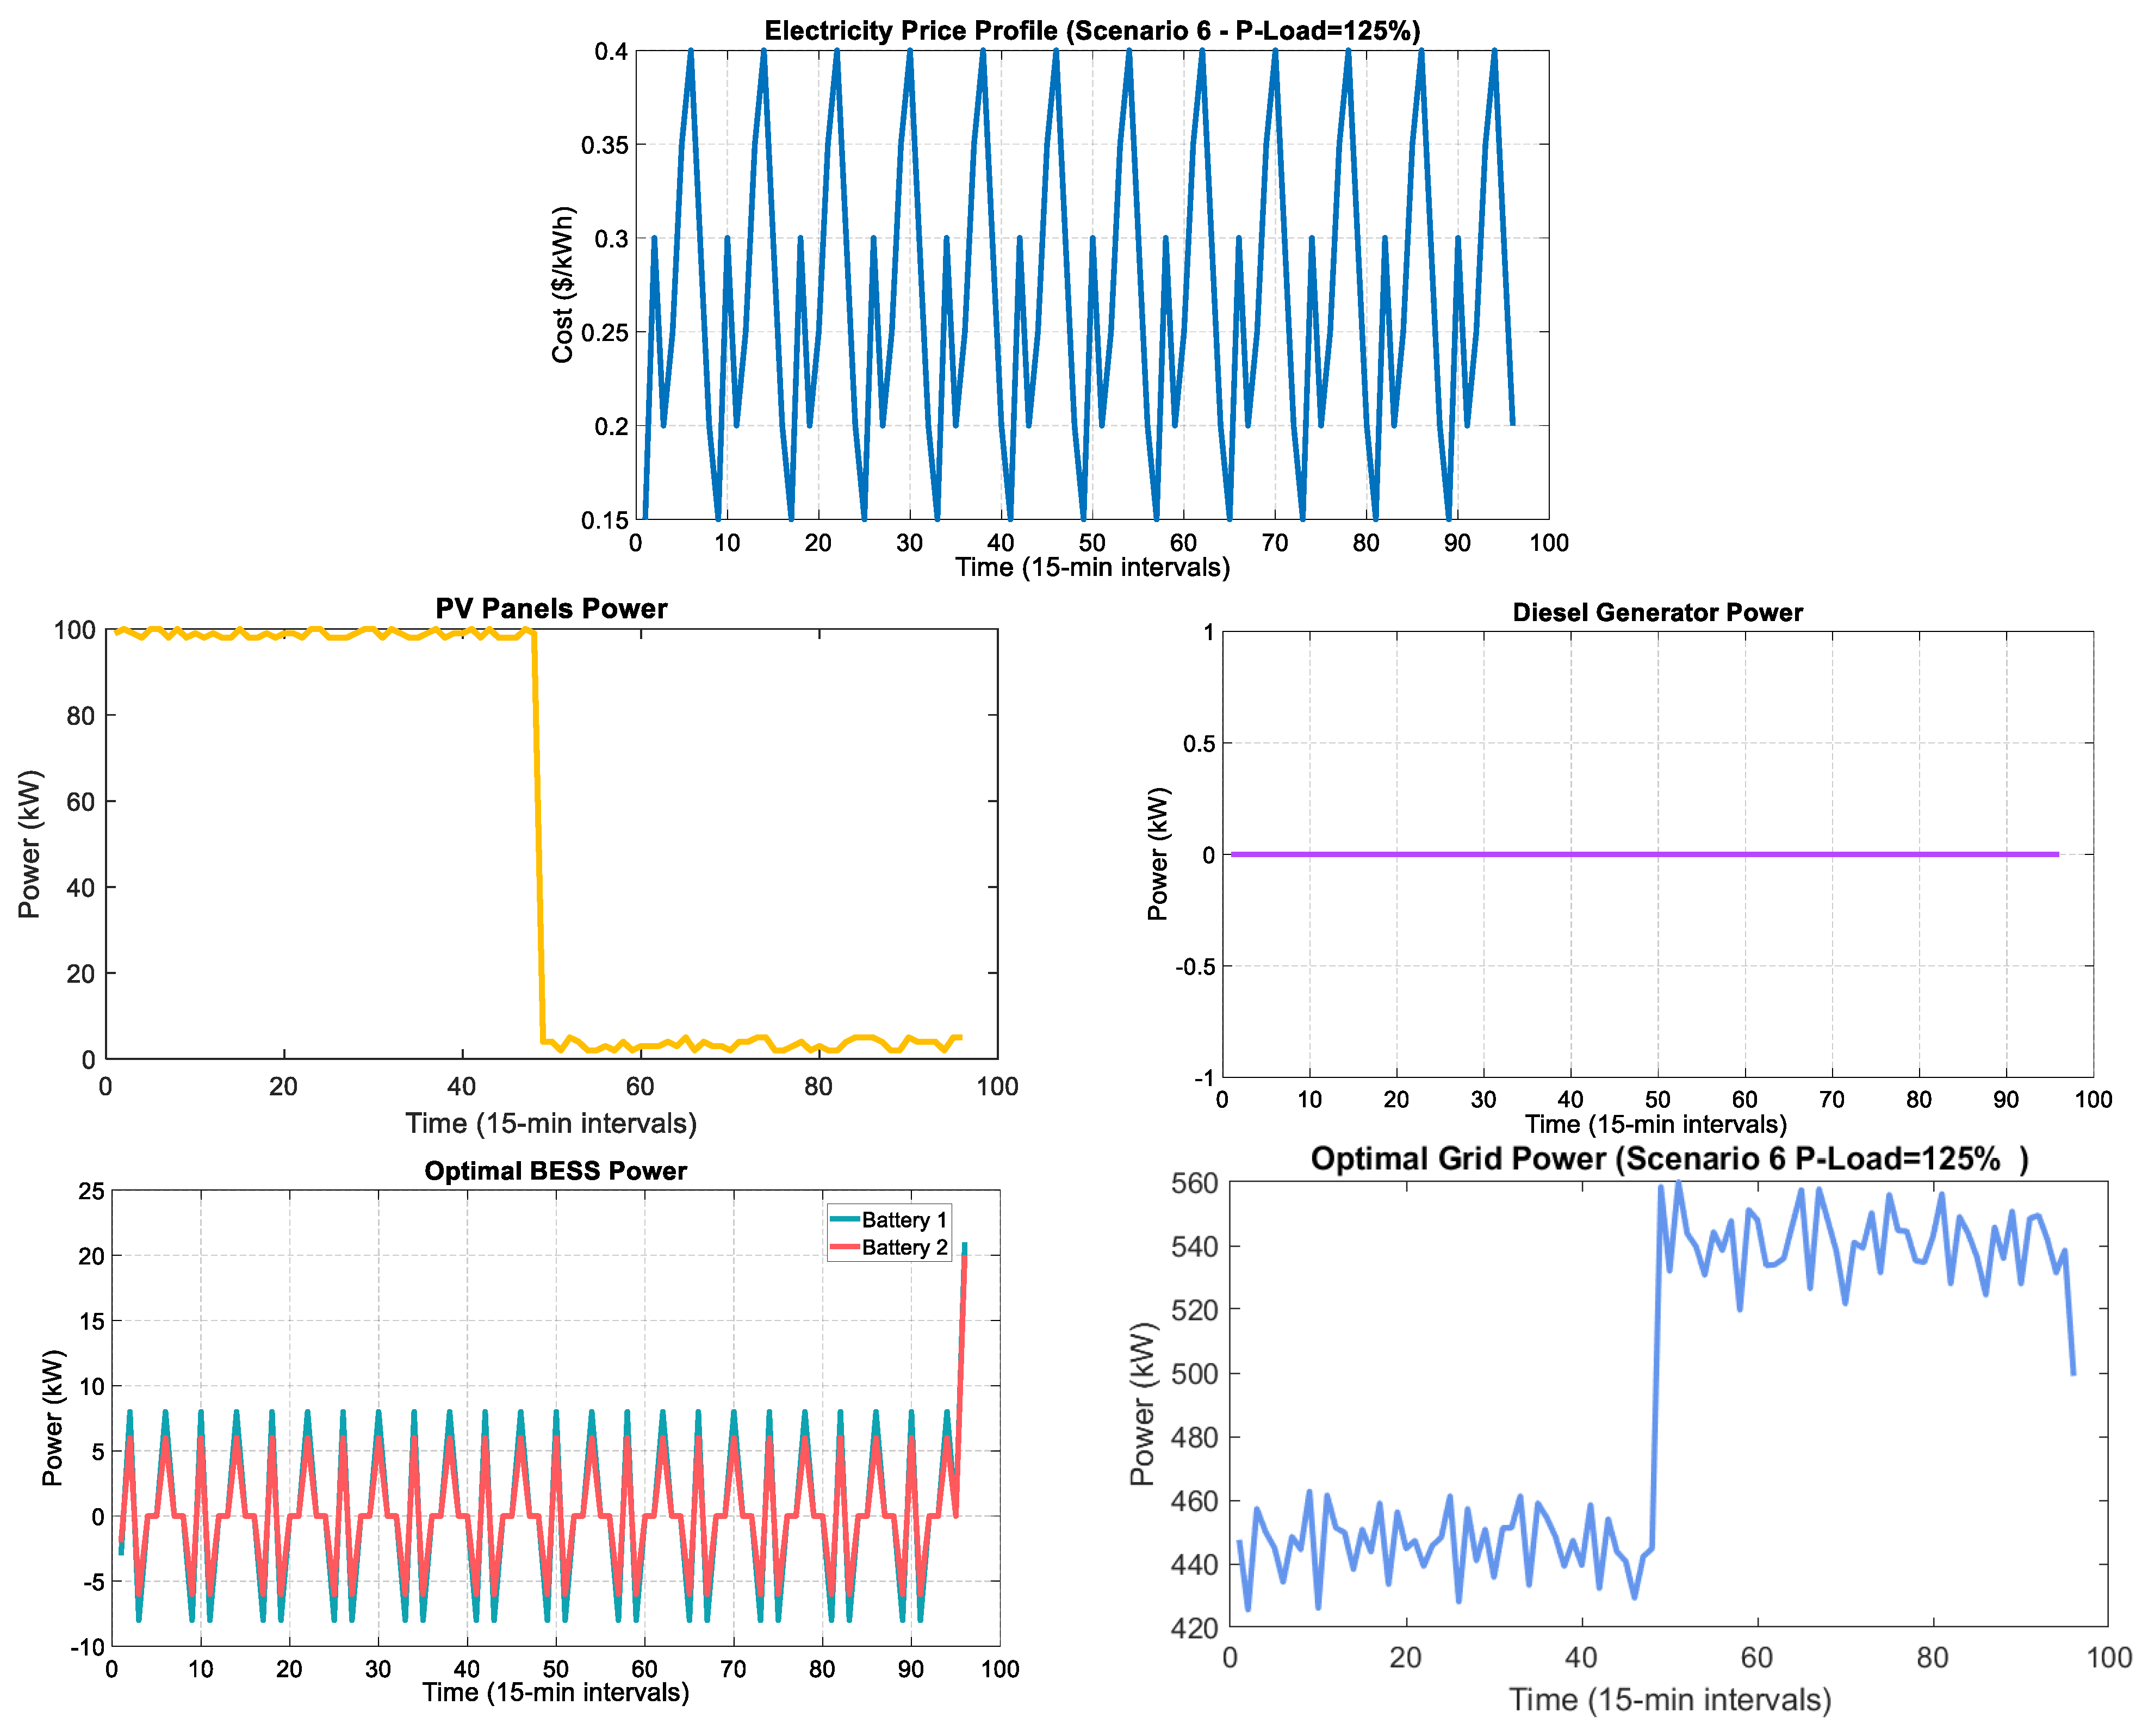
Task: Click the red Battery 2 legend swatch
Action: 844,1247
